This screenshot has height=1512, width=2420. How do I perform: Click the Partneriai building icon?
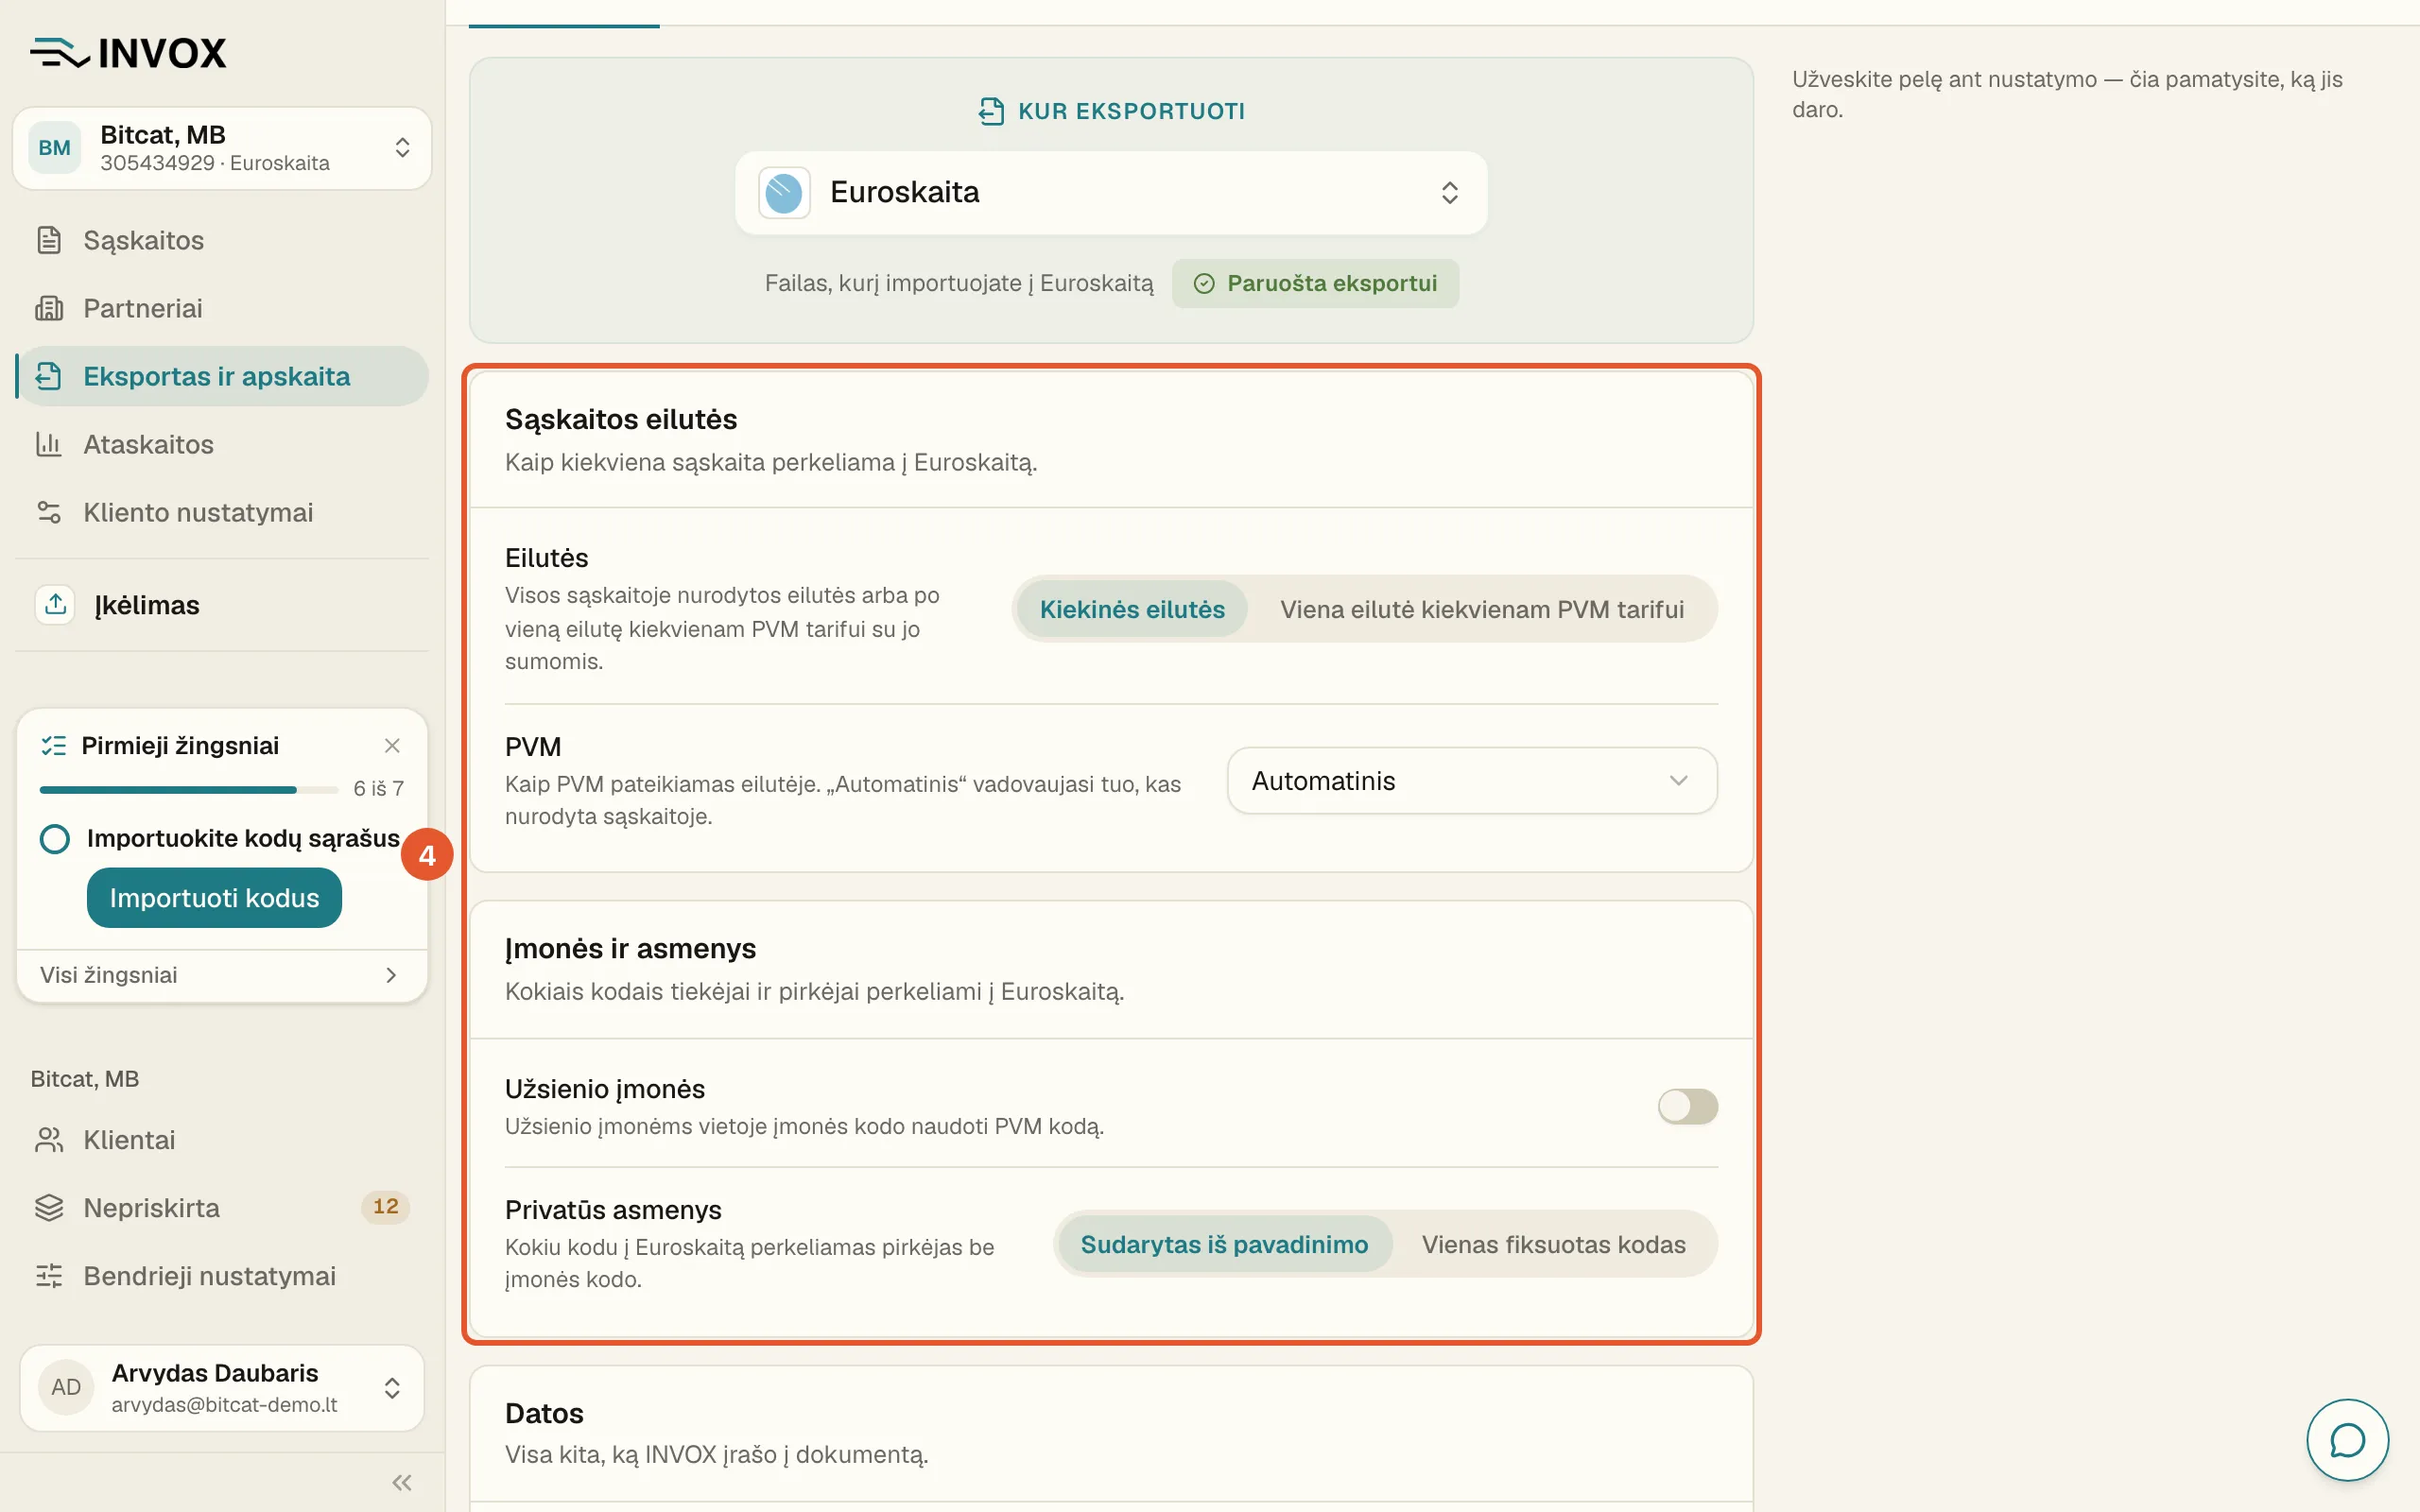pyautogui.click(x=49, y=308)
